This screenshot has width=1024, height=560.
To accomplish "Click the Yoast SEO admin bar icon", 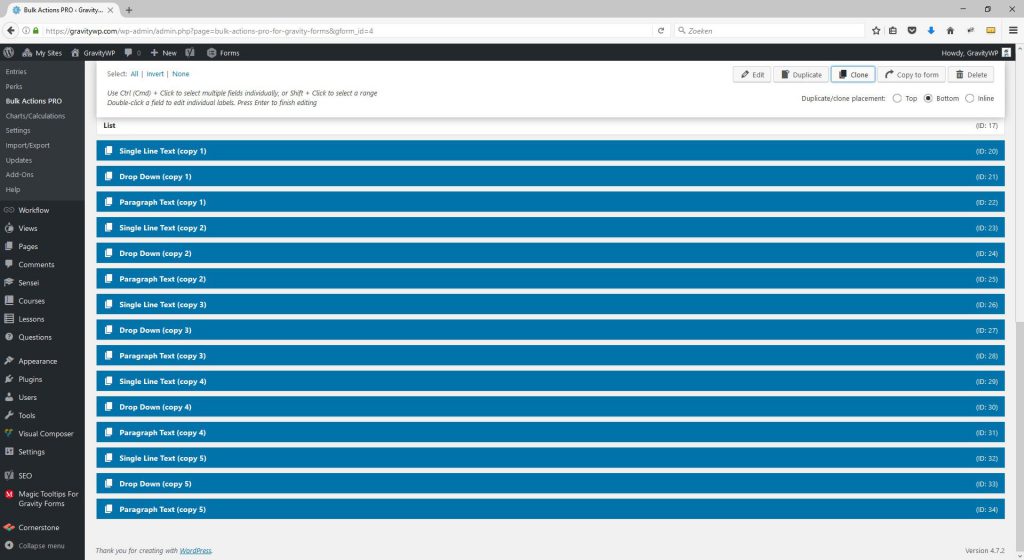I will tap(190, 53).
